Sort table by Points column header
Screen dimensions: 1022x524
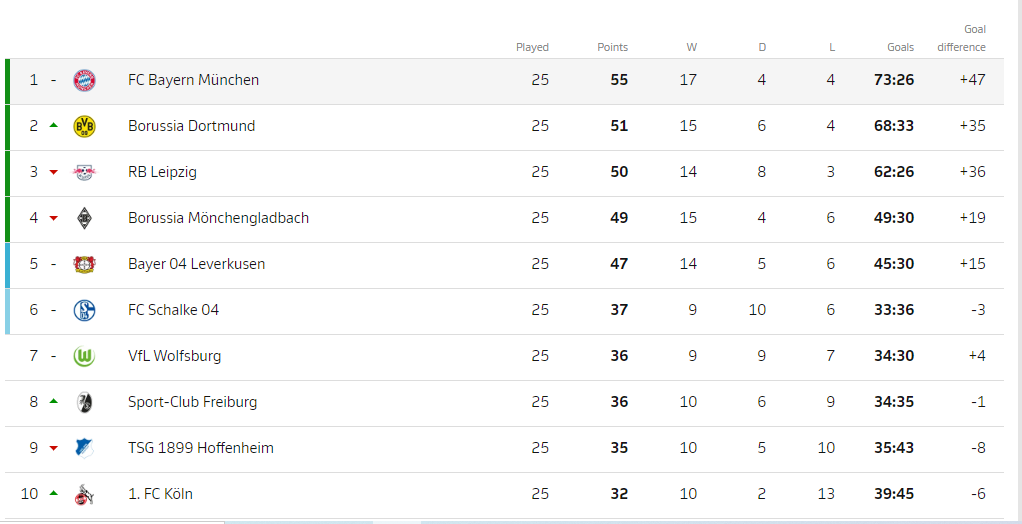(612, 47)
